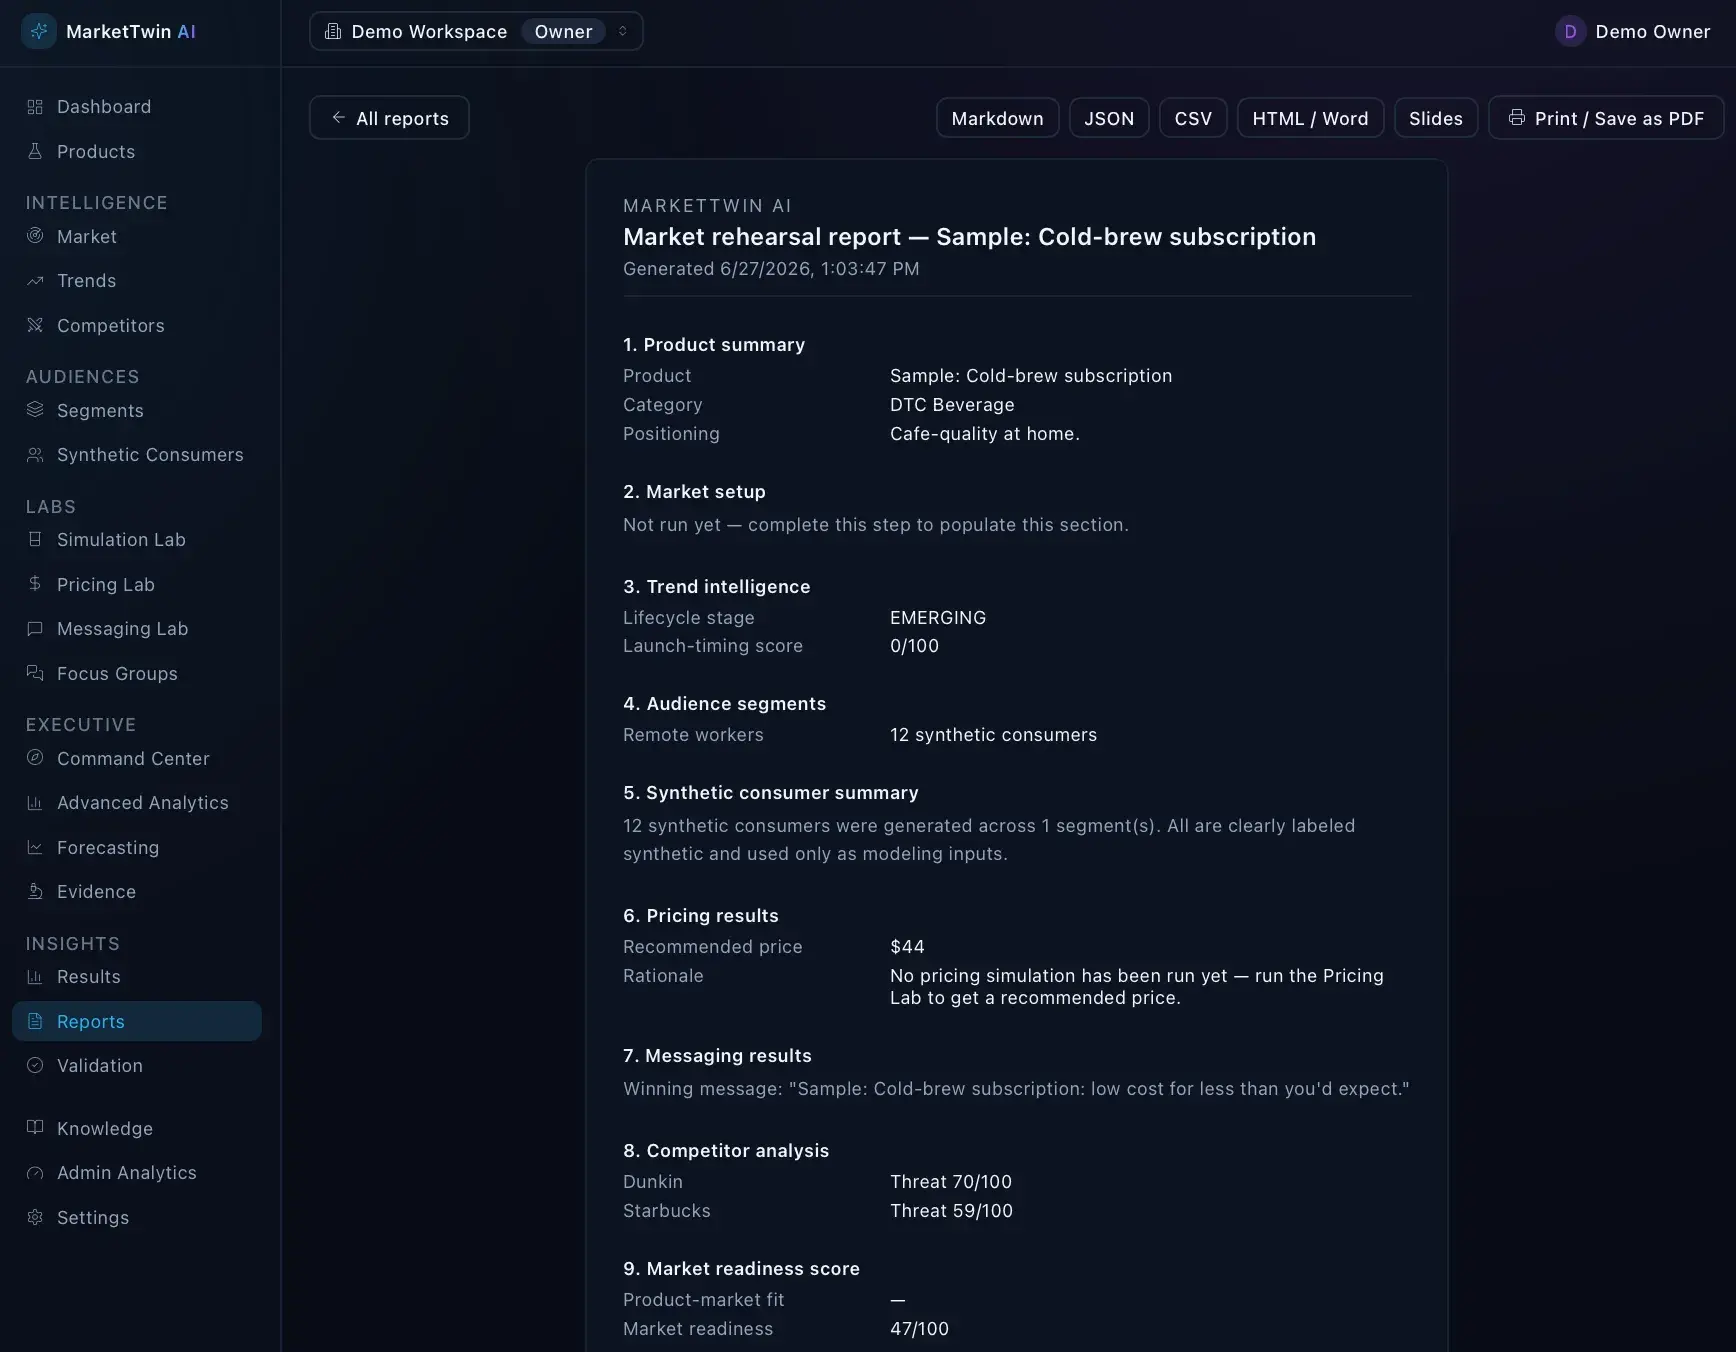The width and height of the screenshot is (1736, 1352).
Task: Export the report as CSV
Action: [1193, 118]
